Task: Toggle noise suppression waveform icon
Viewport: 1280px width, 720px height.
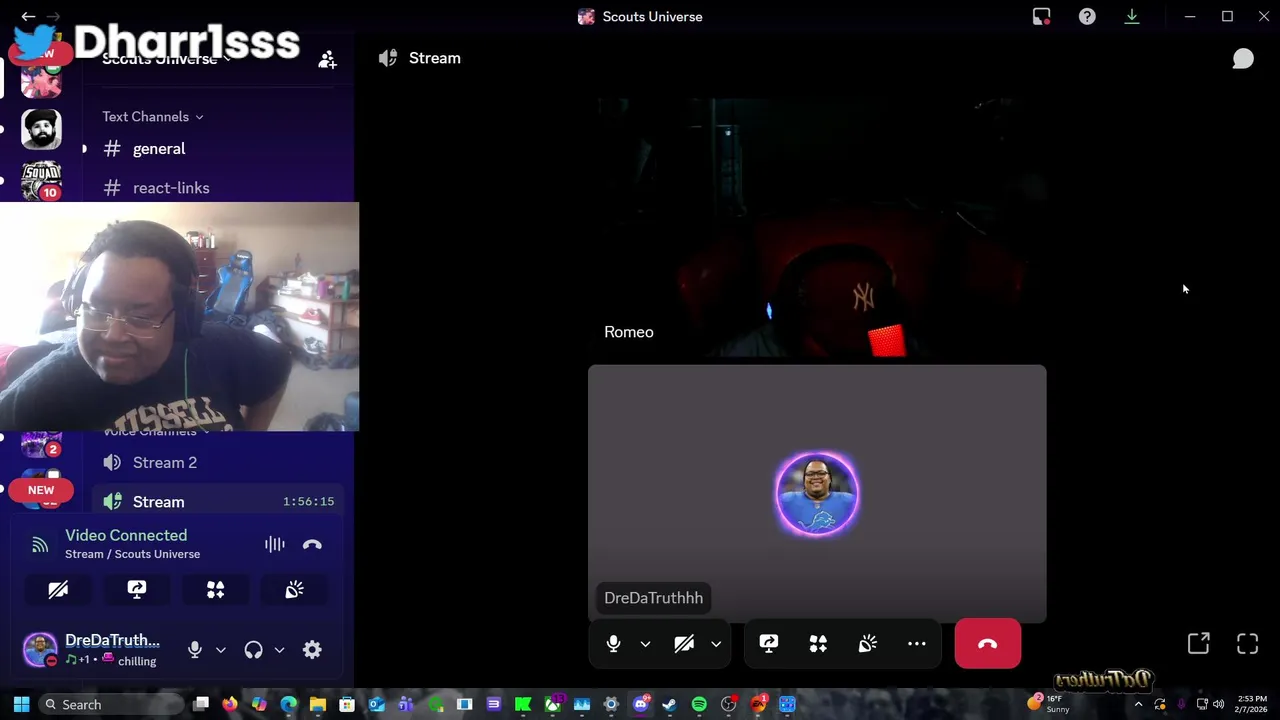Action: coord(274,544)
